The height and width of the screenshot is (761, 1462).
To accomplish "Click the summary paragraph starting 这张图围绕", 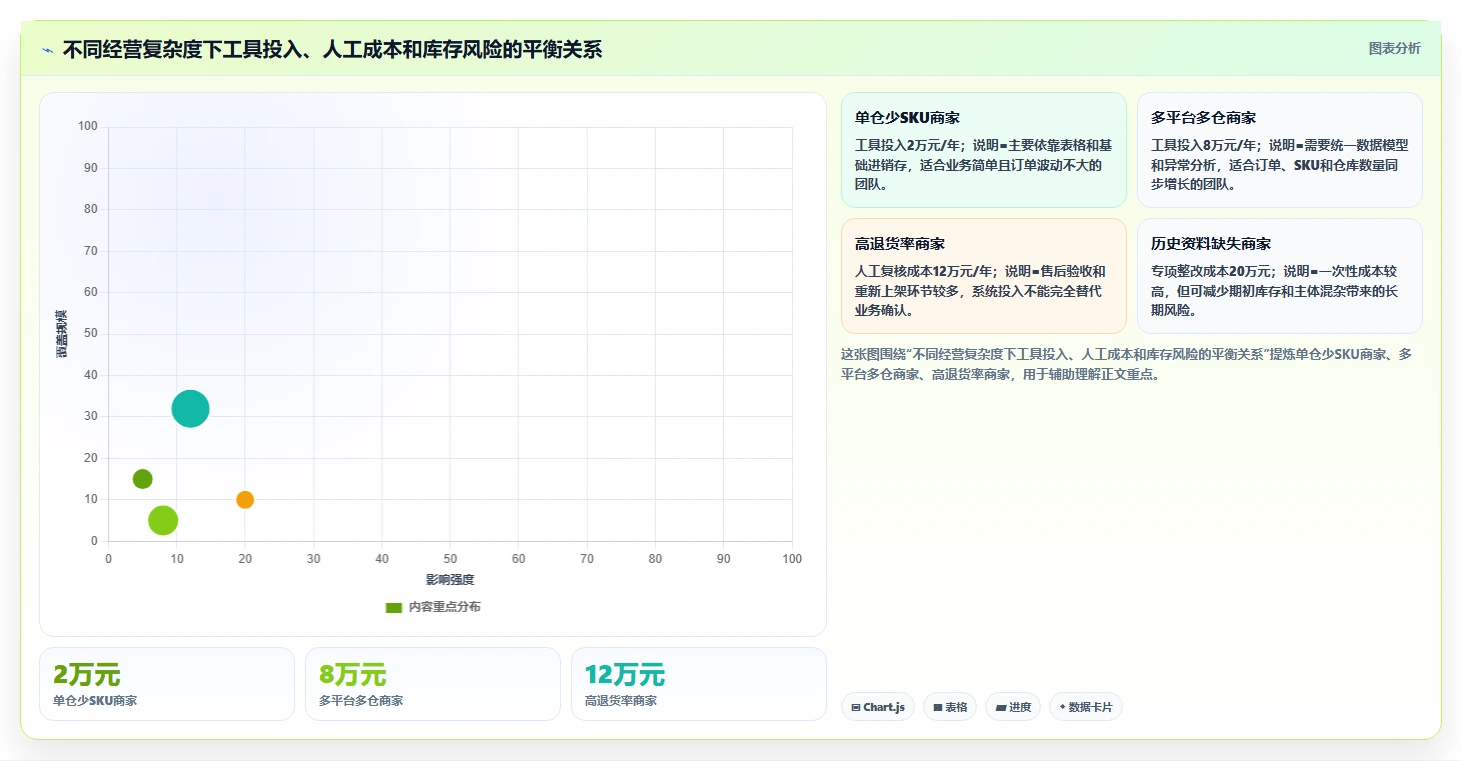I will [x=1127, y=364].
